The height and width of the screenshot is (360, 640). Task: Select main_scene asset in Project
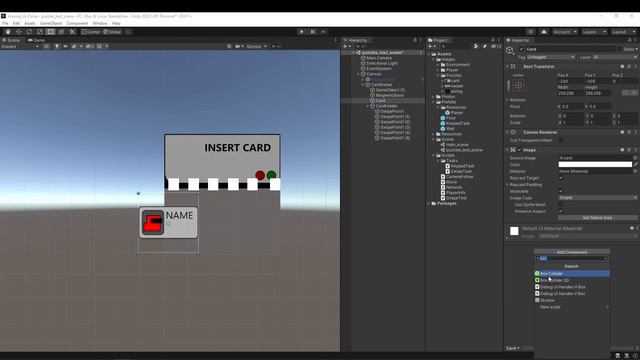point(457,144)
